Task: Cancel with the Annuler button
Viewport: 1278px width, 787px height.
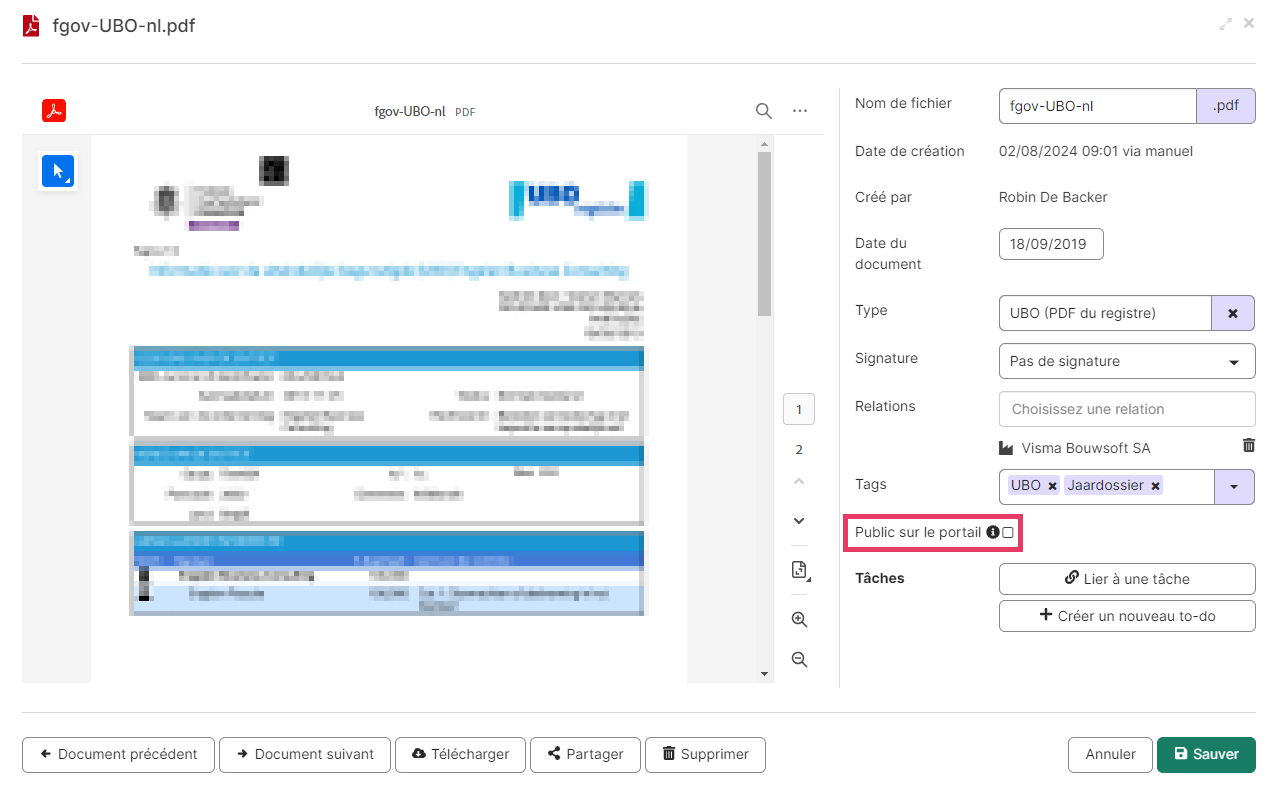Action: coord(1110,755)
